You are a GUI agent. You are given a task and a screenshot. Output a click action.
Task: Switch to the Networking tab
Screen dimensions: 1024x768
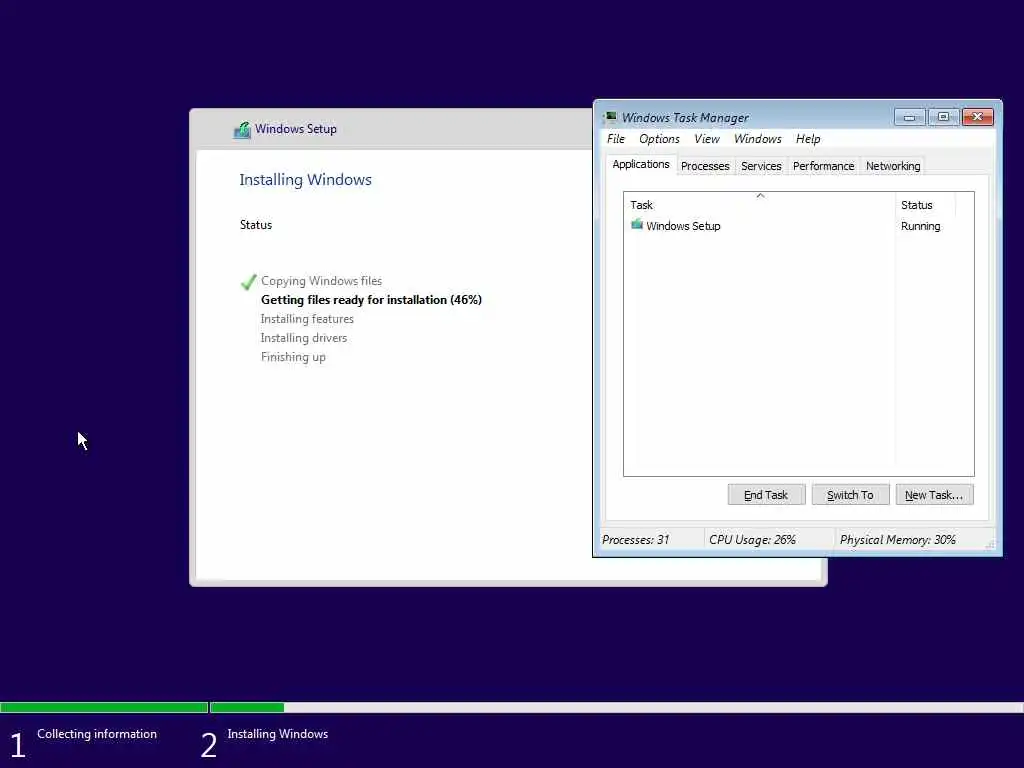pyautogui.click(x=893, y=167)
